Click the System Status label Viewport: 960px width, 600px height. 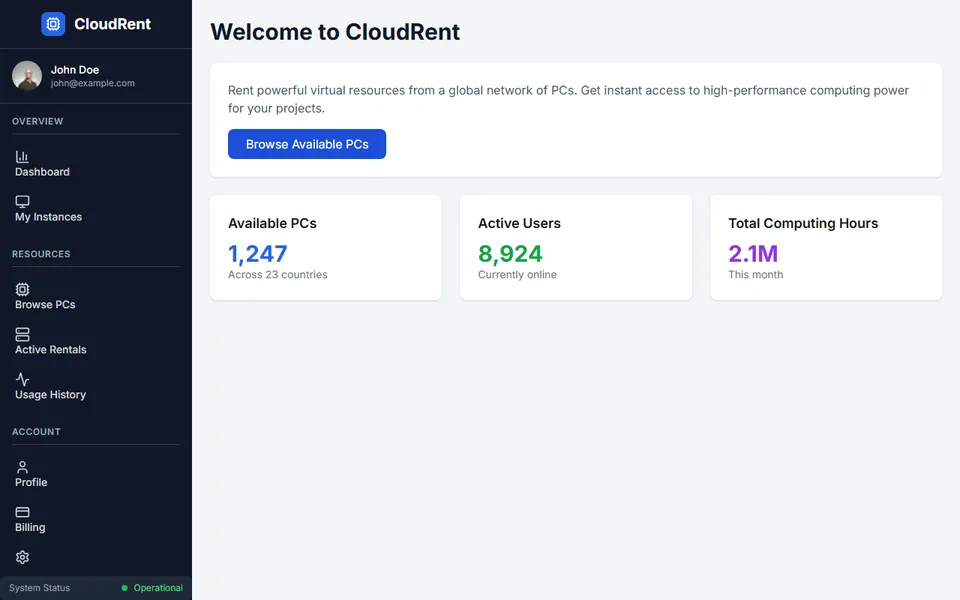[x=39, y=588]
